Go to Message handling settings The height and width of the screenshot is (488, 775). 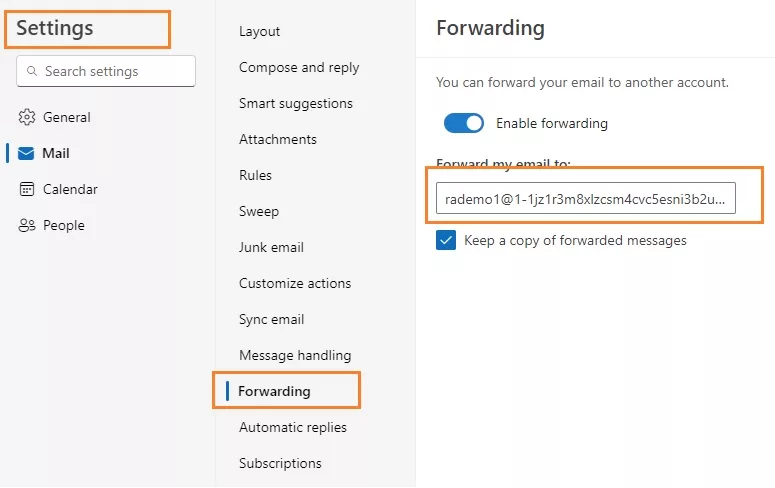(x=294, y=355)
